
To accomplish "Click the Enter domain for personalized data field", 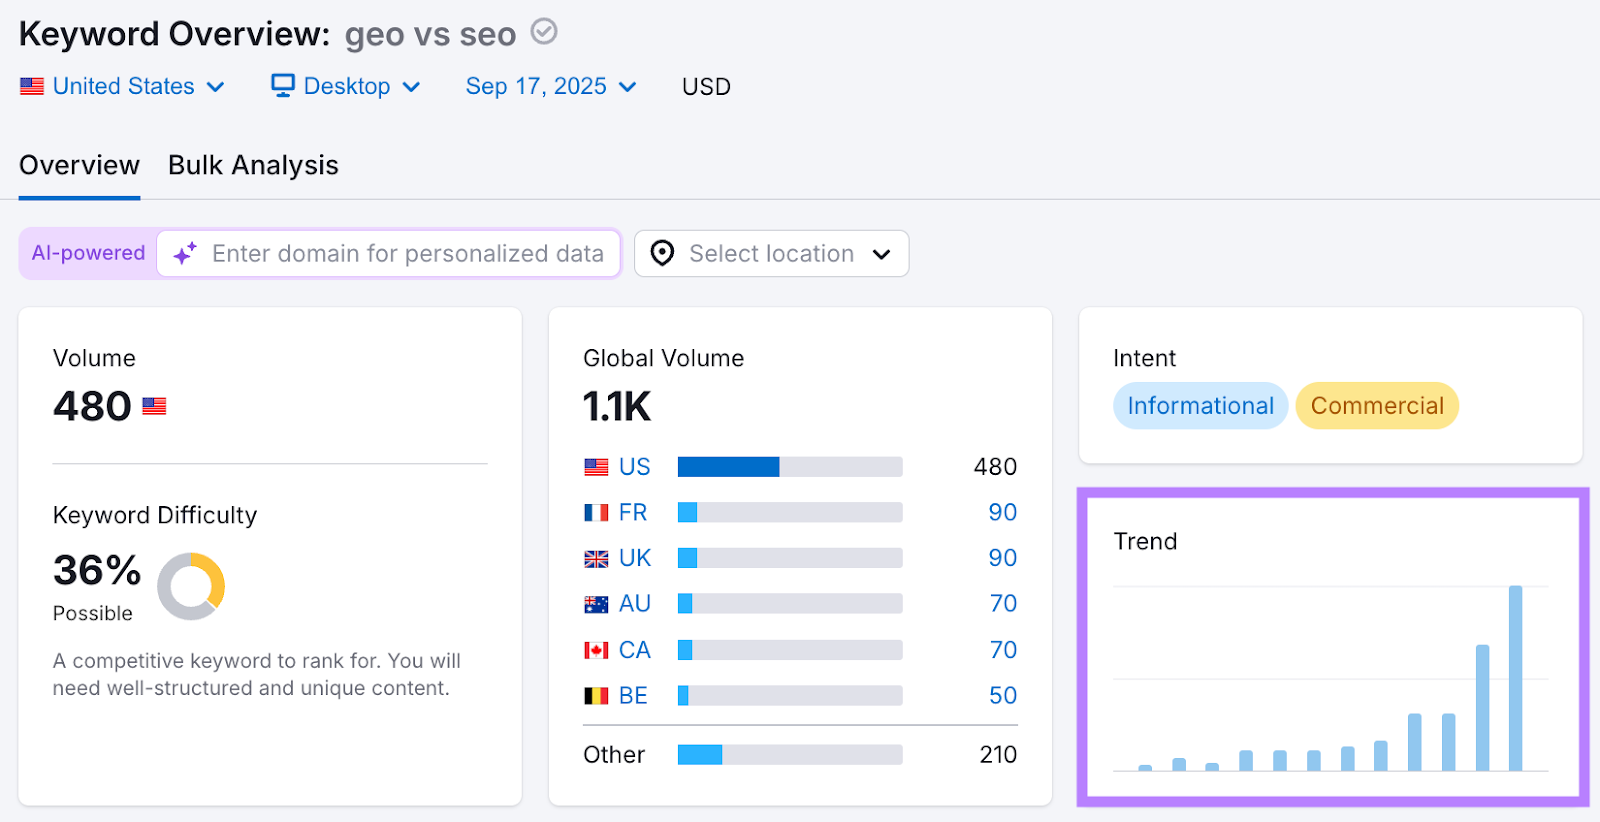I will [407, 254].
